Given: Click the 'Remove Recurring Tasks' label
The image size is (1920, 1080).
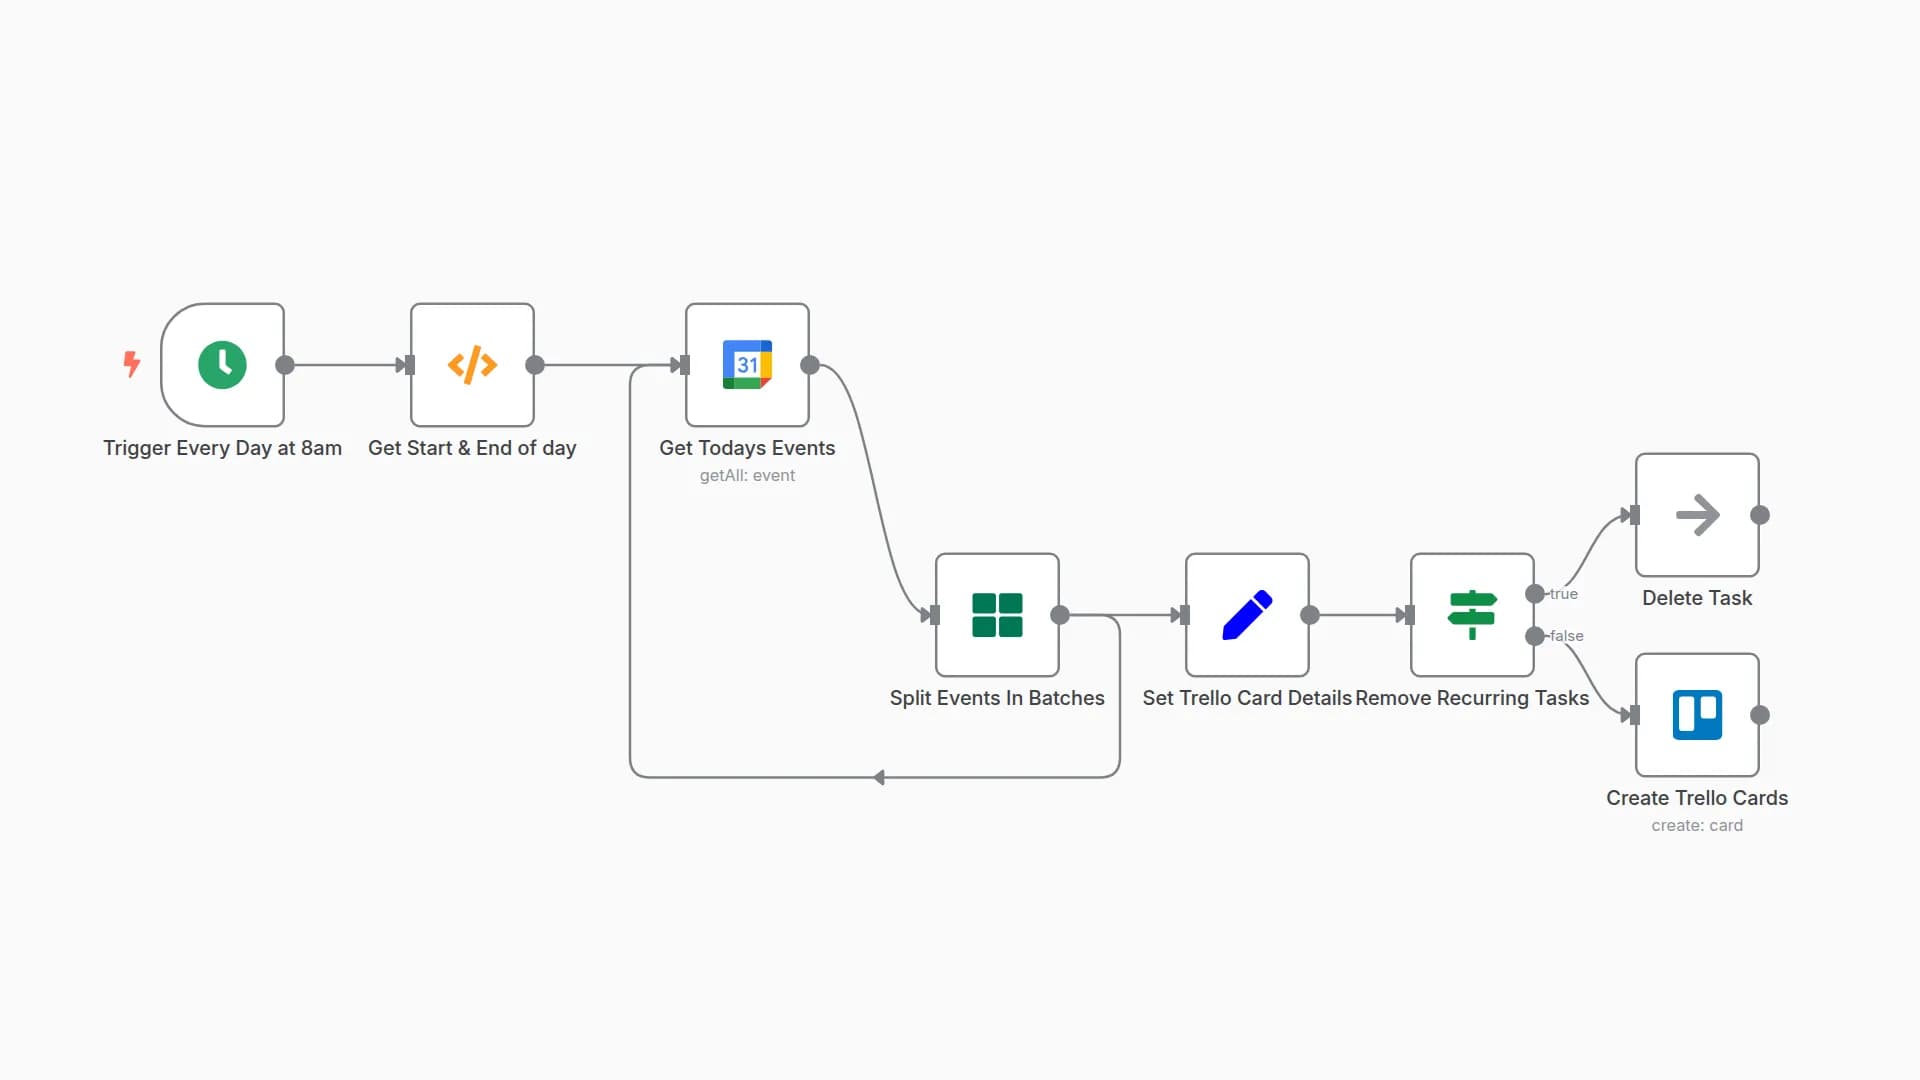Looking at the screenshot, I should coord(1472,698).
